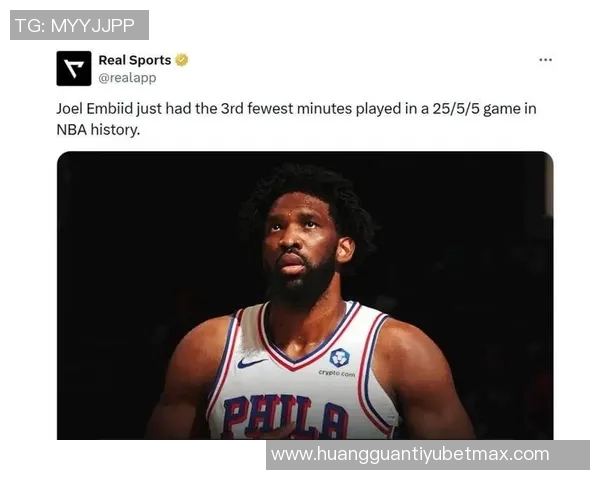Screen dimensions: 600x480
Task: Click the gold verified badge
Action: coord(182,60)
